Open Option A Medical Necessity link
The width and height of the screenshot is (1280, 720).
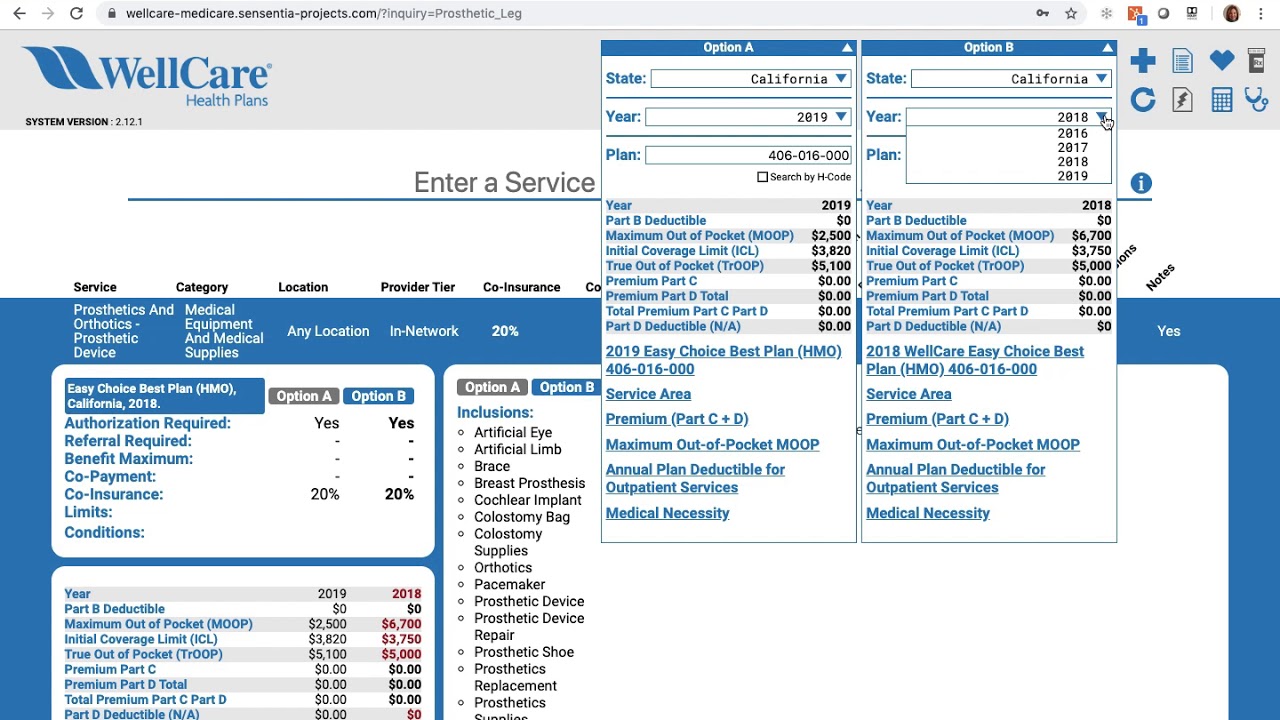[x=667, y=513]
